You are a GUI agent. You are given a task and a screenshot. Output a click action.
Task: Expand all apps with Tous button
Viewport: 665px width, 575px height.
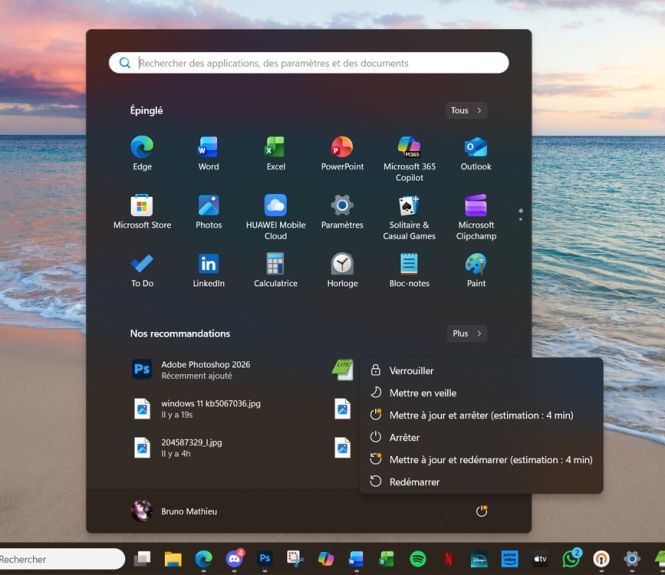[466, 110]
